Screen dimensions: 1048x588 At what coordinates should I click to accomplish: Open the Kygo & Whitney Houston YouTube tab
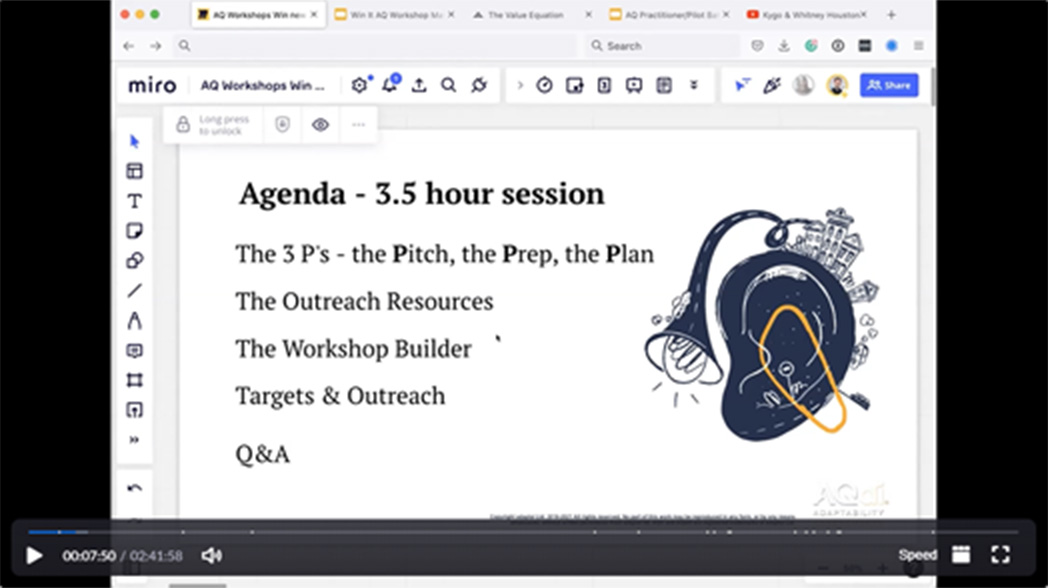[x=806, y=14]
